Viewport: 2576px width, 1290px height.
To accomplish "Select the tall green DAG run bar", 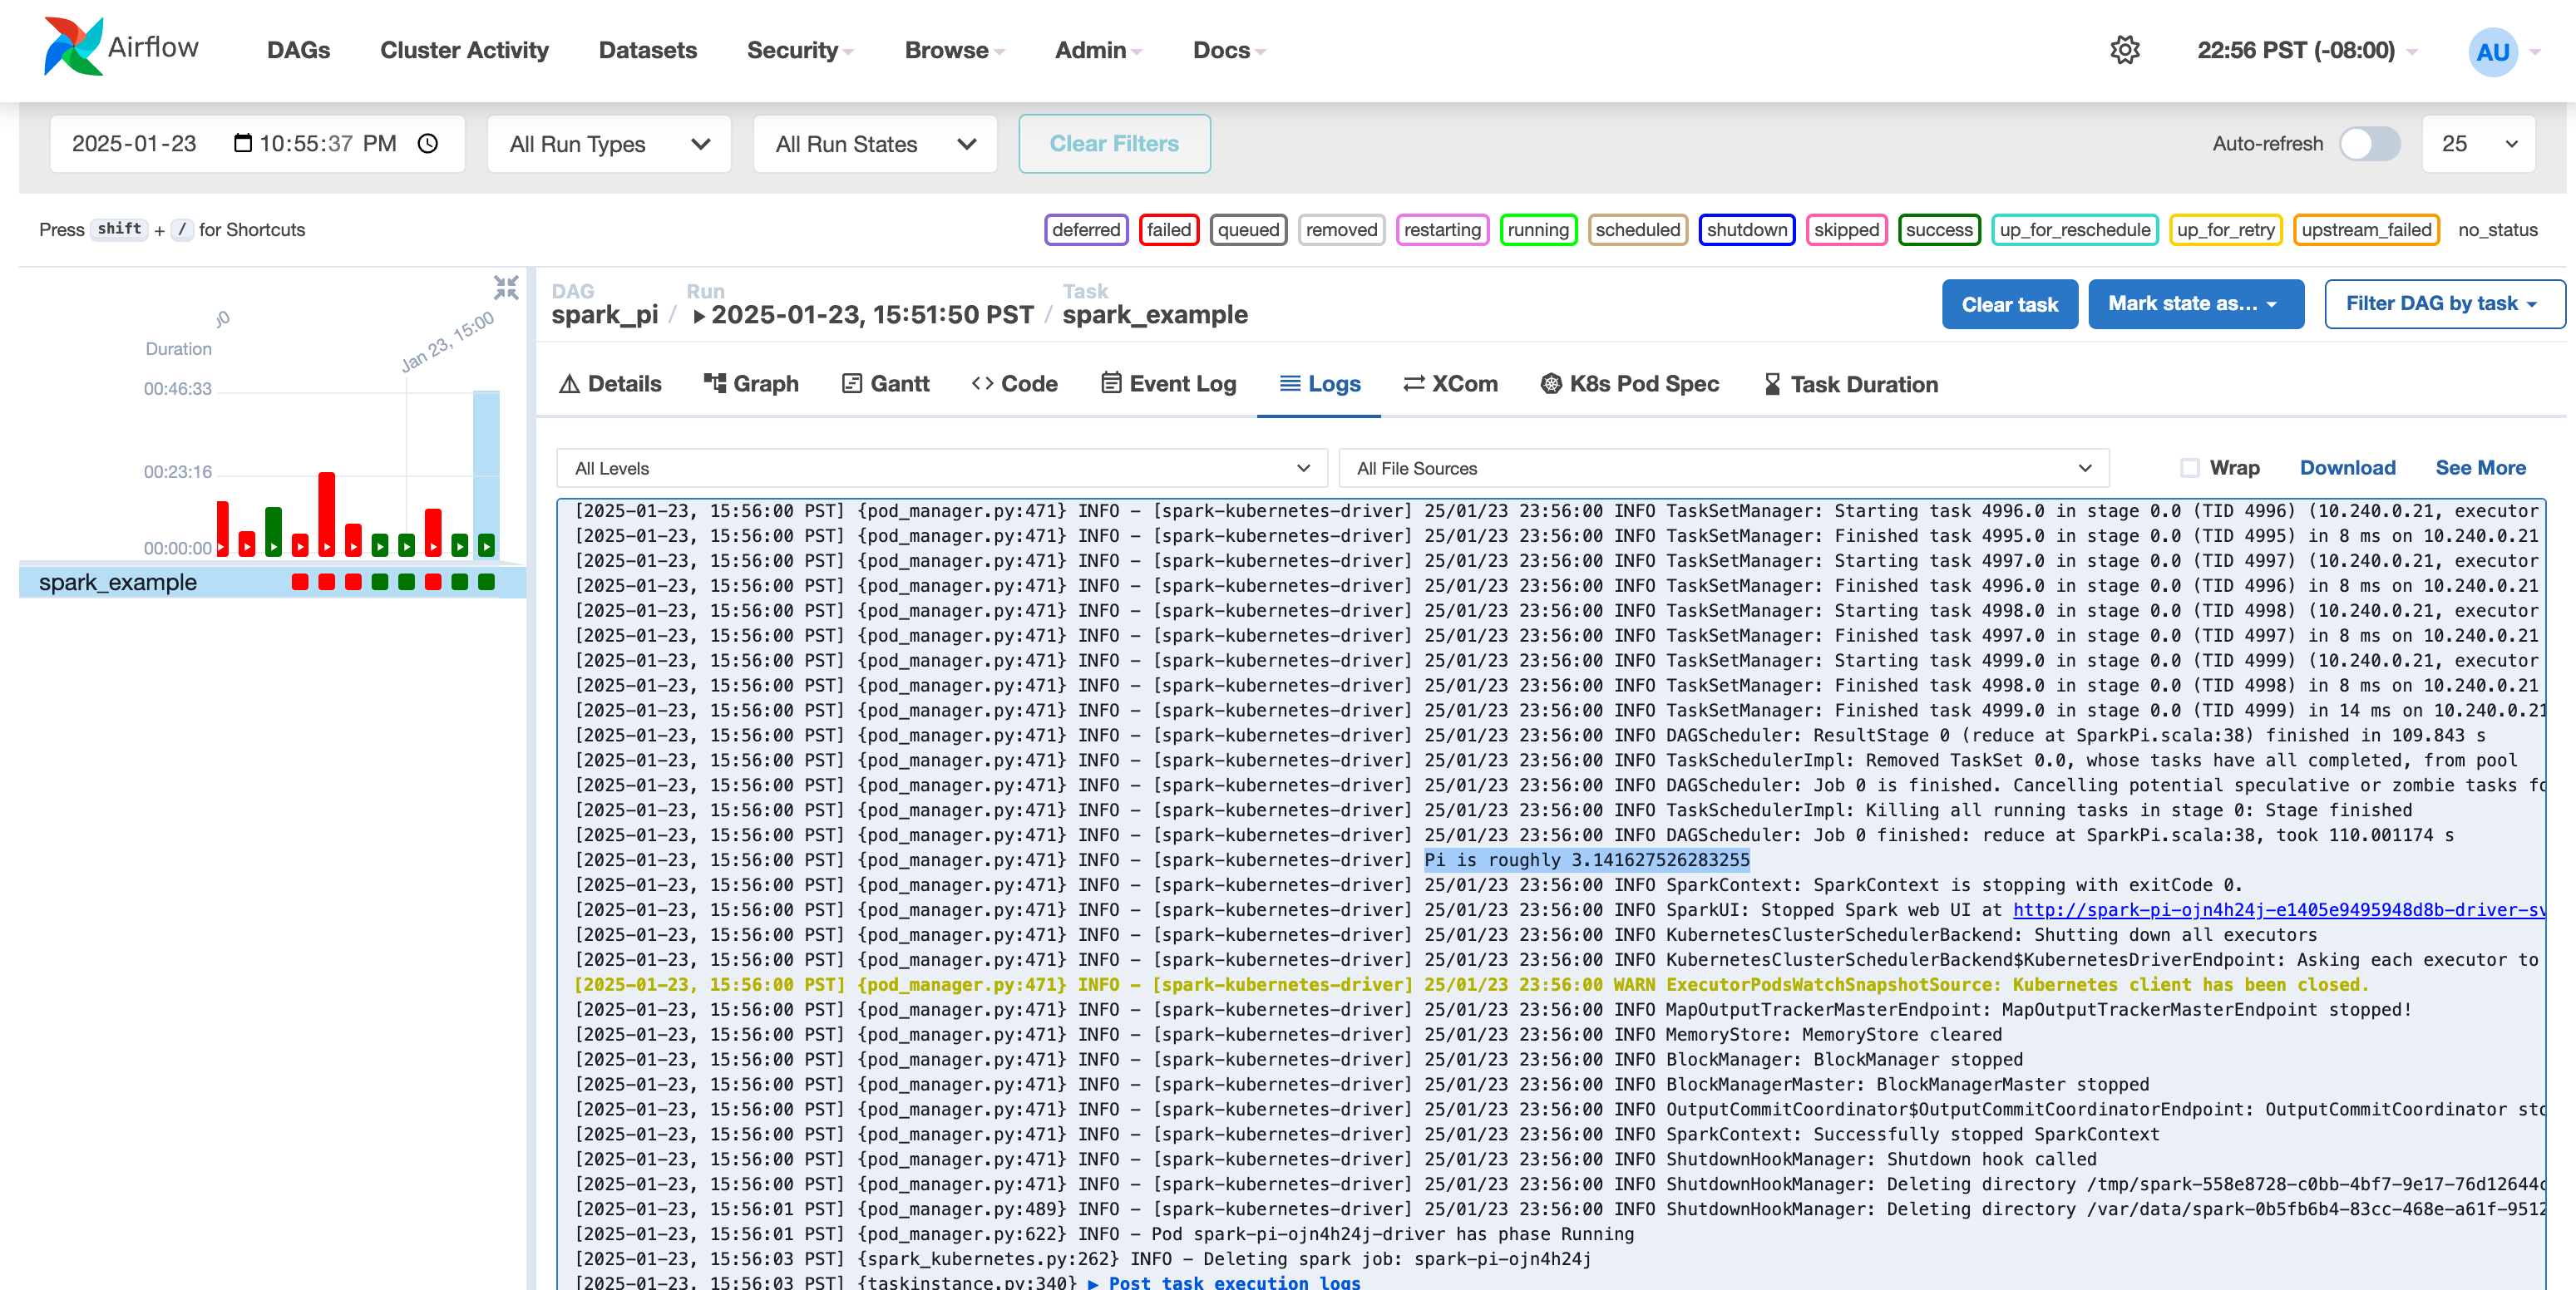I will click(273, 531).
